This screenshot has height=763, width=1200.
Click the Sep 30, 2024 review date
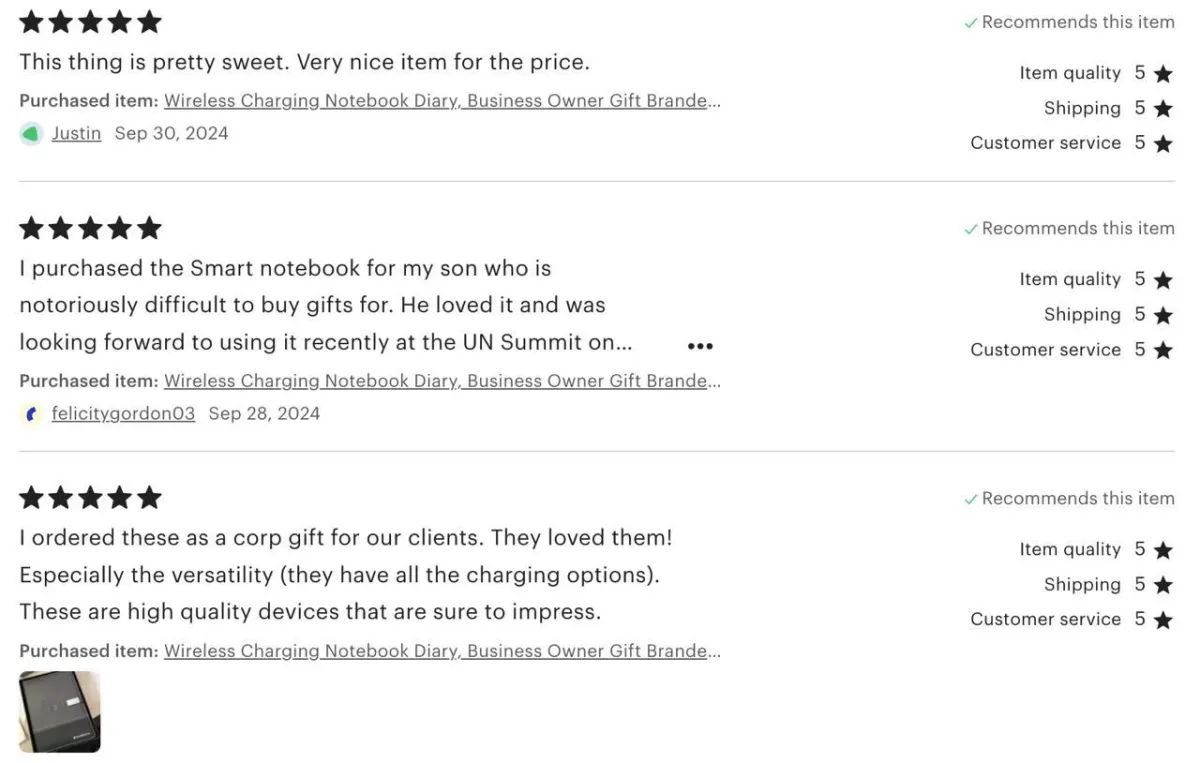[x=171, y=133]
